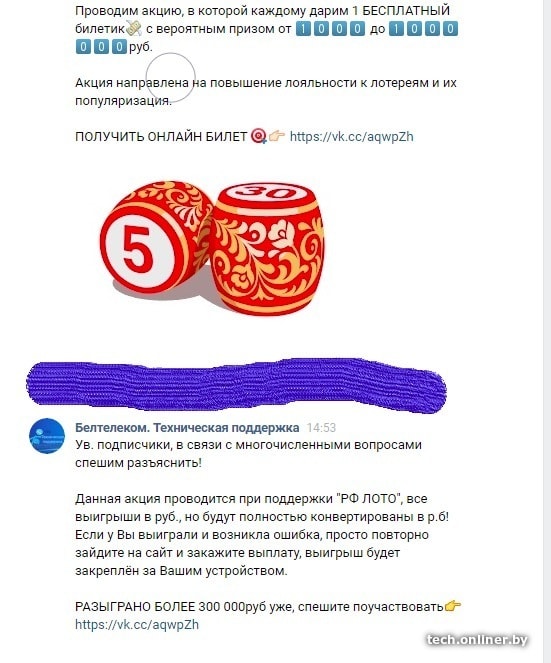The image size is (551, 663).
Task: Open vk.cc link after "ПОЛУЧИТЬ ОНЛАЙН БИЛЕТ"
Action: point(351,137)
